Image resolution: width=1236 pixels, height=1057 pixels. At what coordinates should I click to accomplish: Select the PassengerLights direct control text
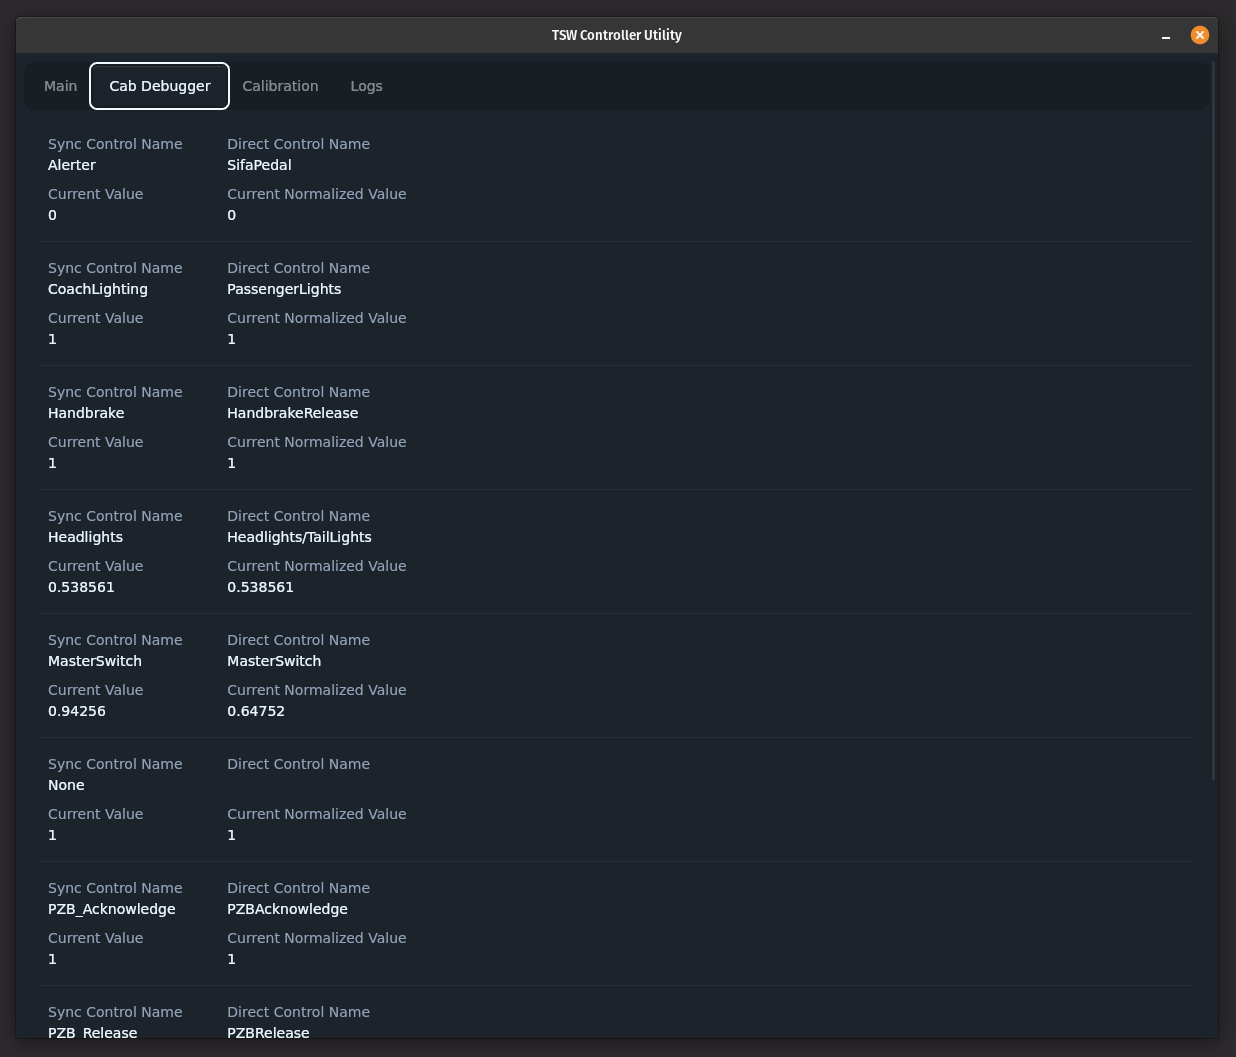(x=284, y=289)
